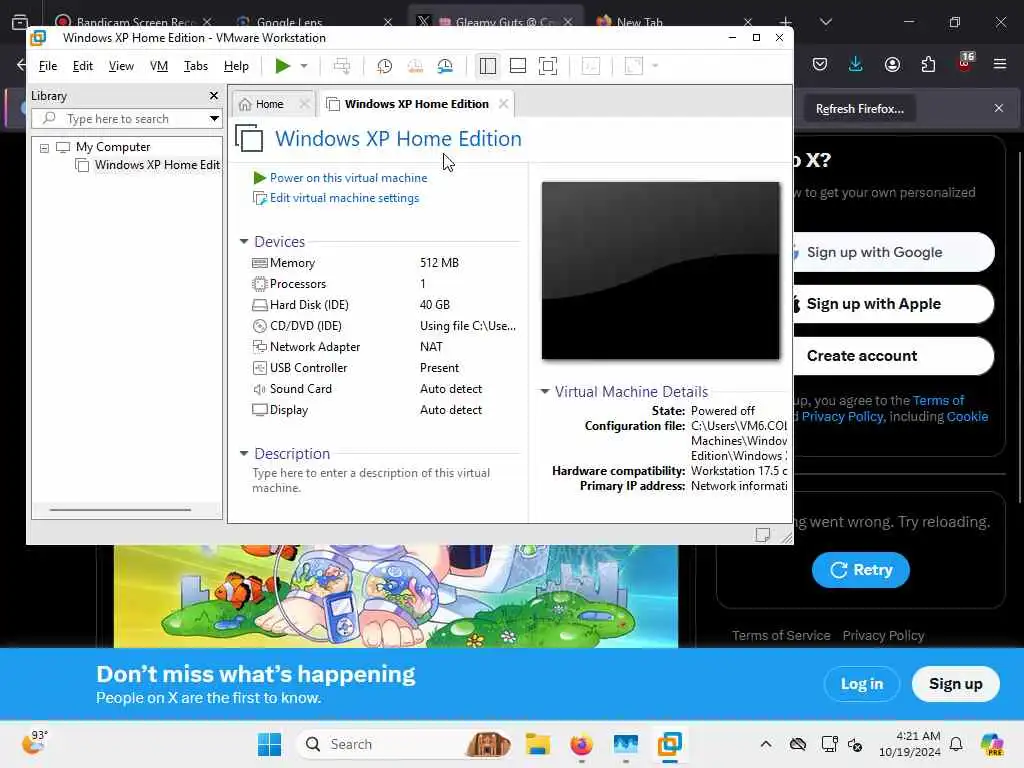The height and width of the screenshot is (768, 1024).
Task: Close the Library panel
Action: (214, 95)
